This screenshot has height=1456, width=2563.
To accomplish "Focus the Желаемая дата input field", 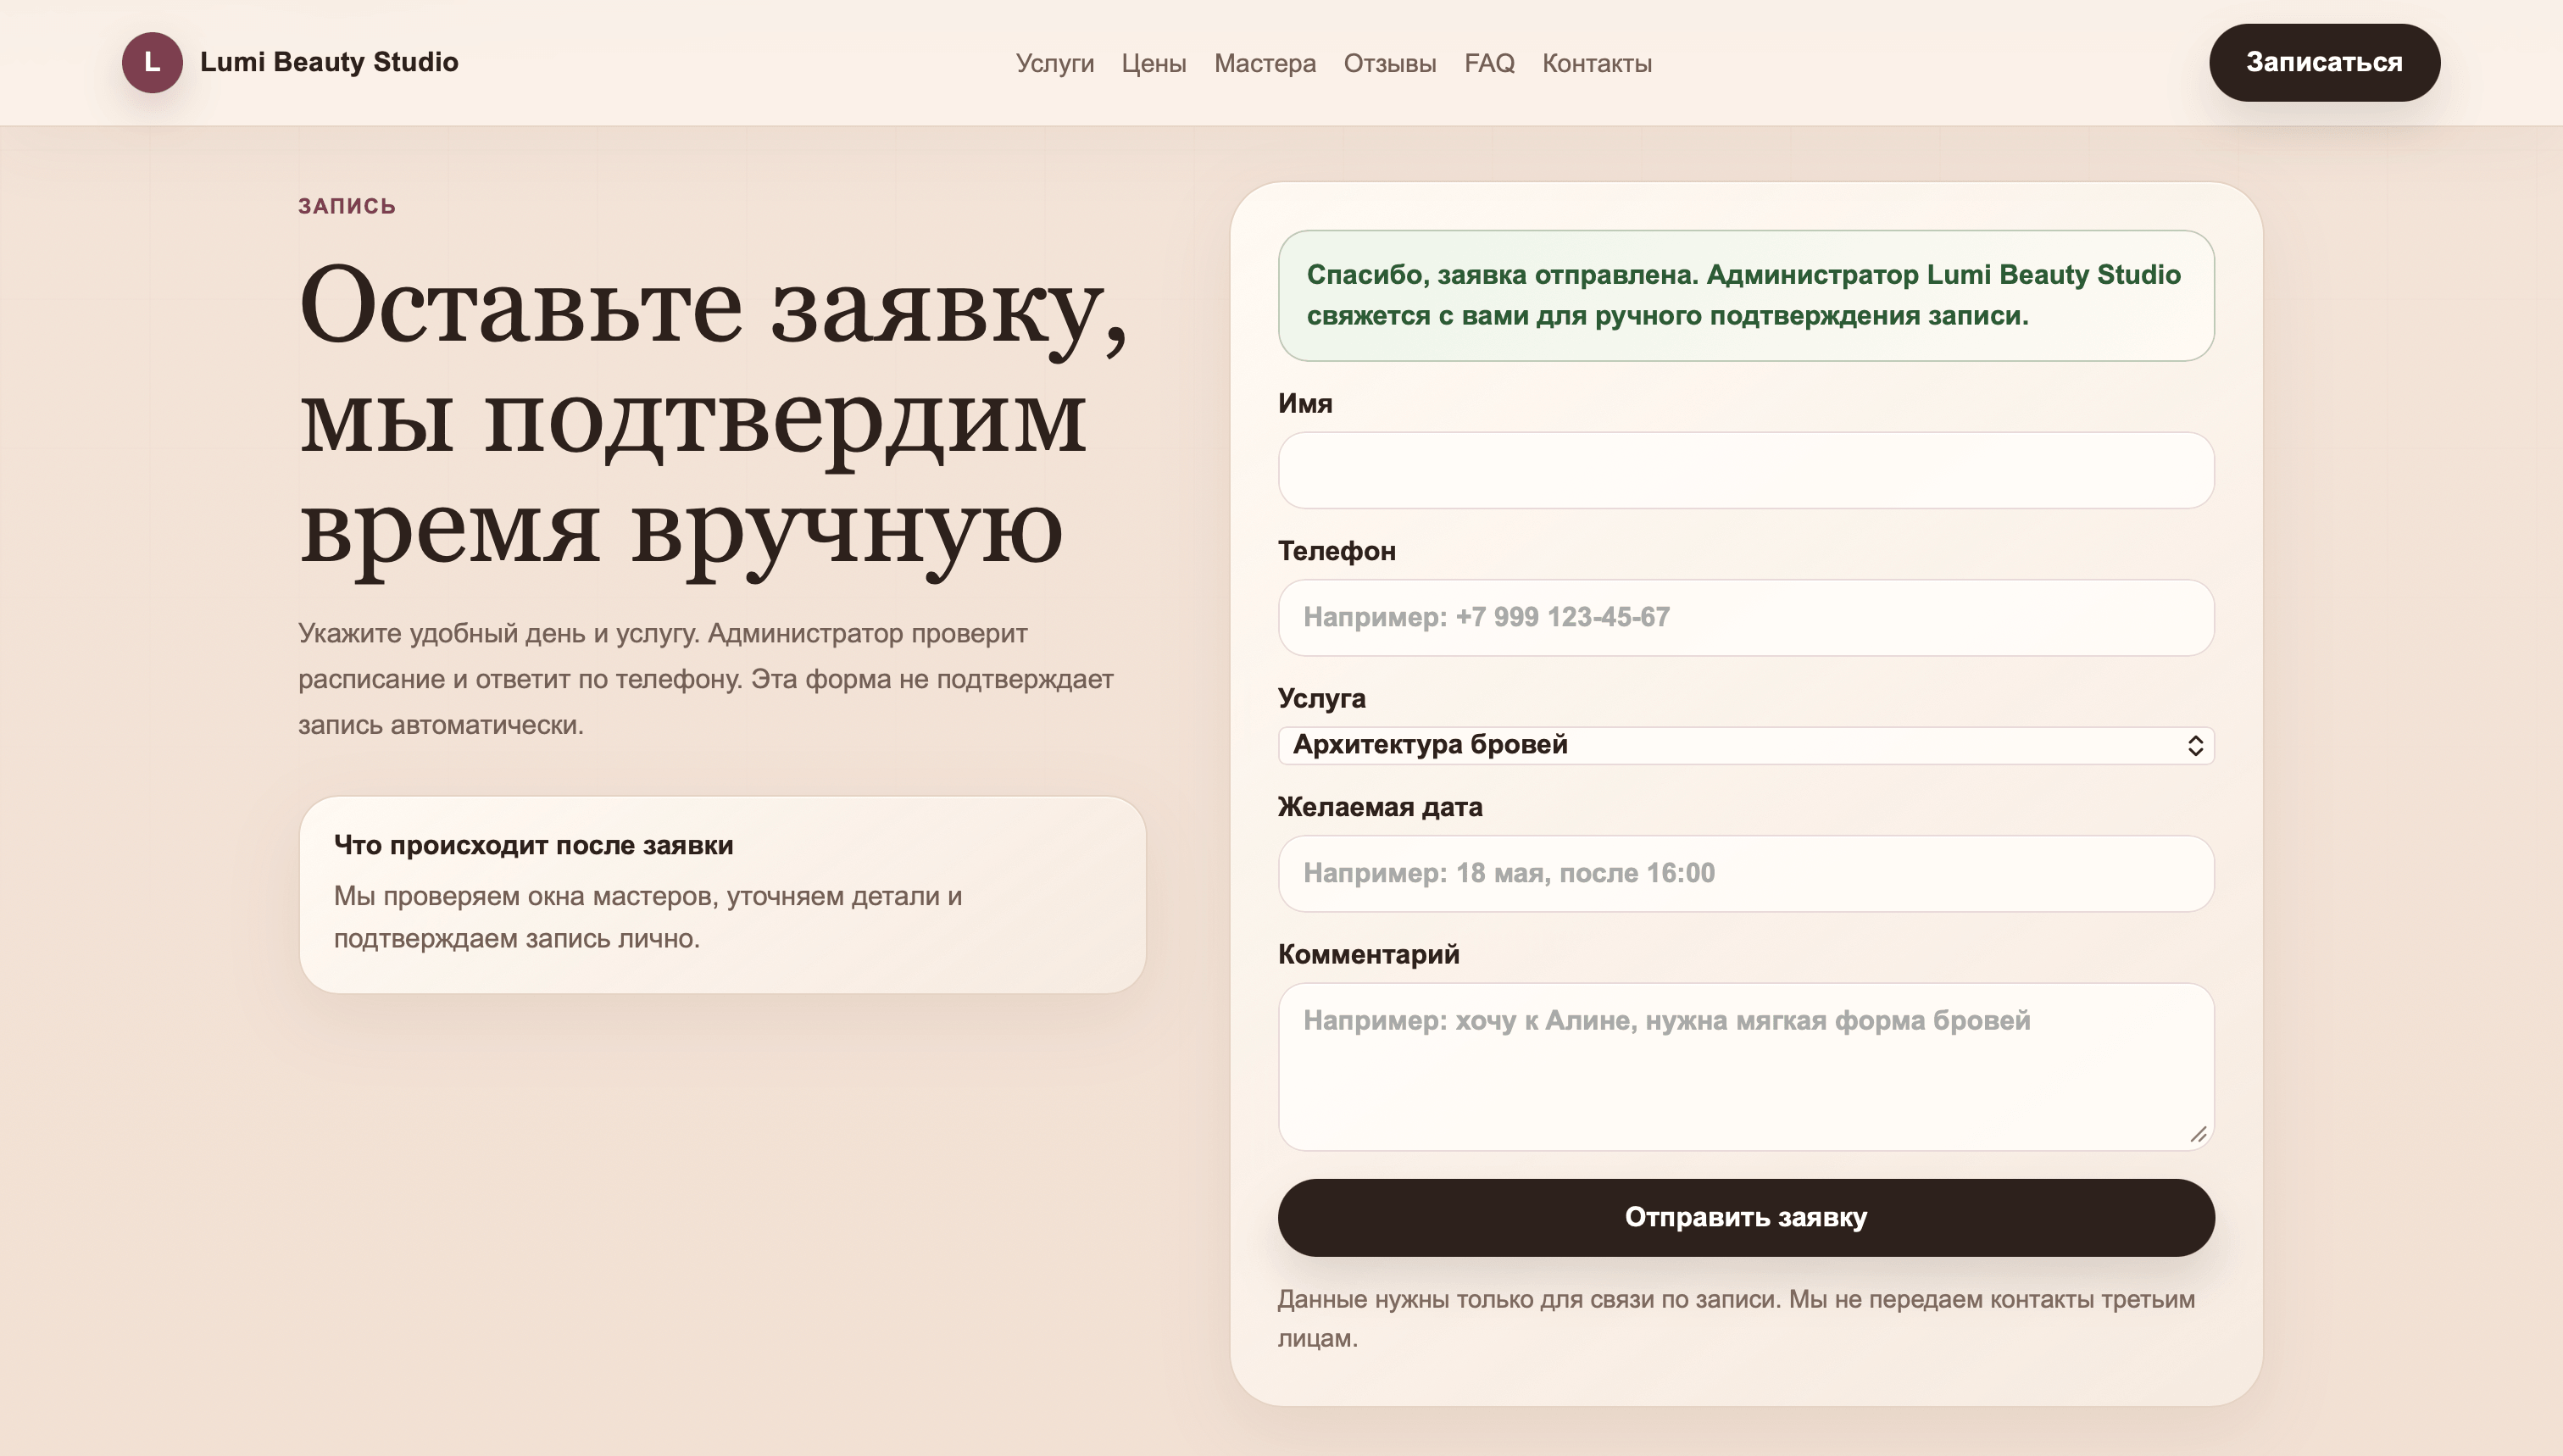I will [1746, 873].
